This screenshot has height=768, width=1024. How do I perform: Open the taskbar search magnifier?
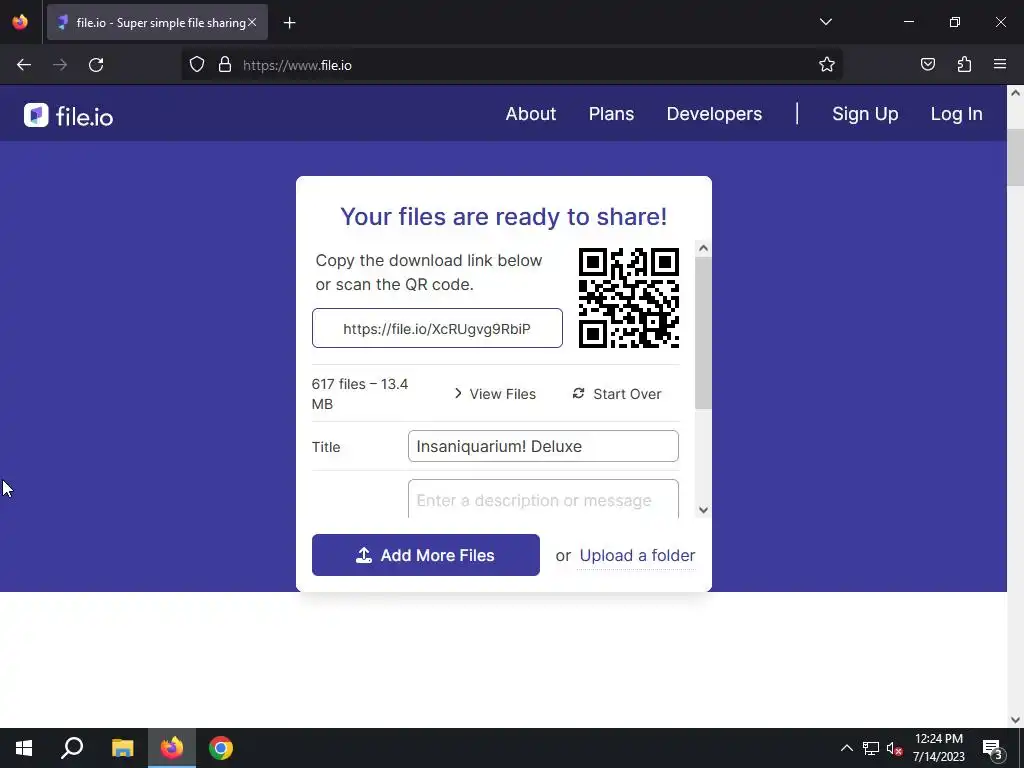point(72,748)
